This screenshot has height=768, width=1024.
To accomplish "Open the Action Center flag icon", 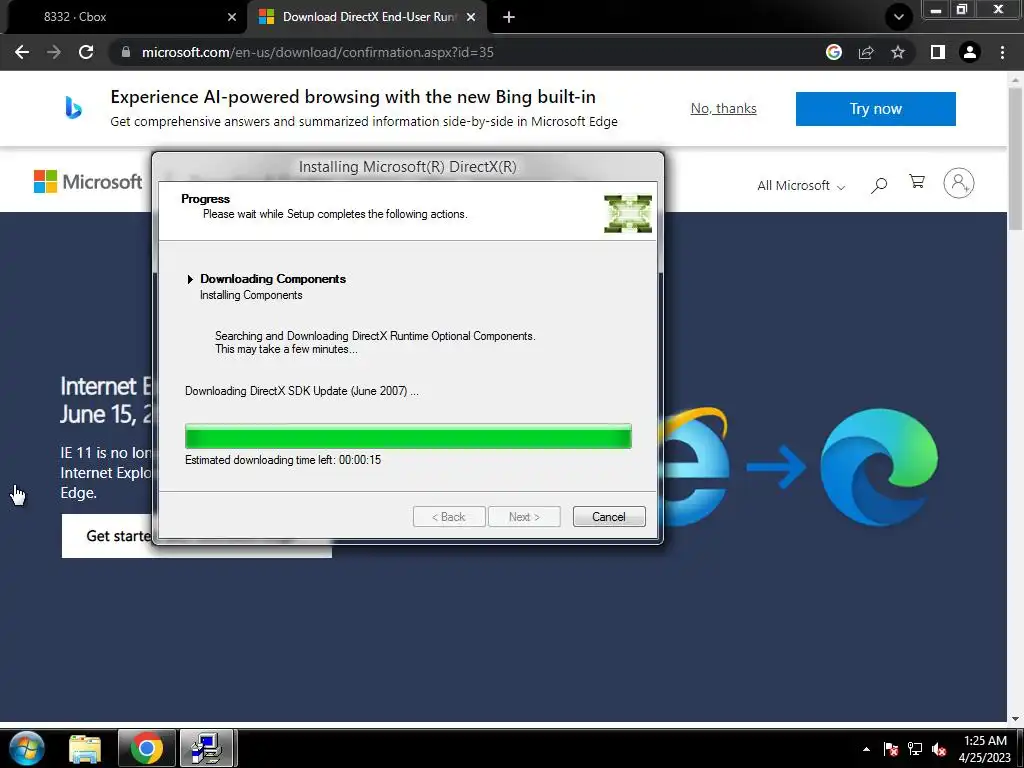I will click(x=890, y=749).
